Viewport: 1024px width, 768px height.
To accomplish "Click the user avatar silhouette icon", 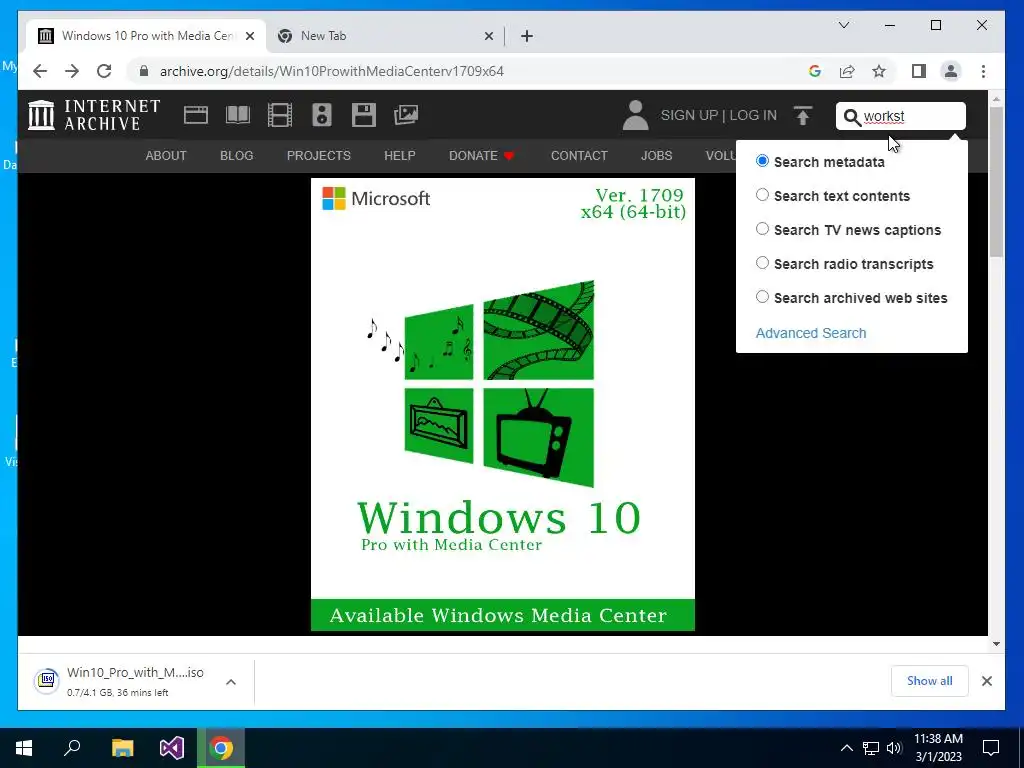I will point(635,115).
